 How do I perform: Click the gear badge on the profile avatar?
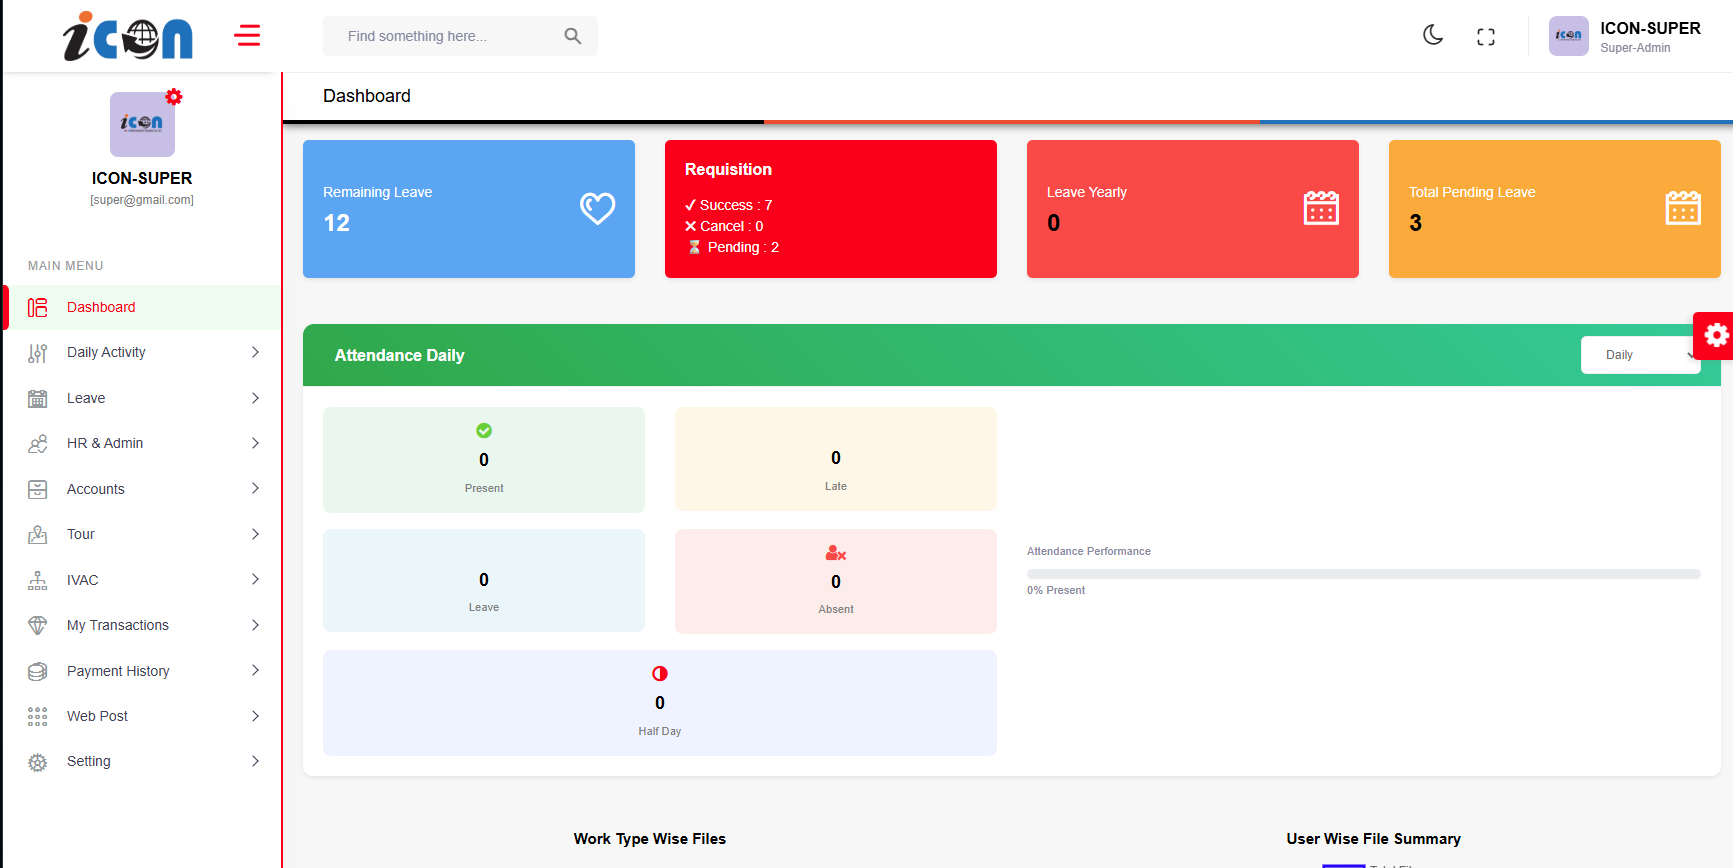174,97
